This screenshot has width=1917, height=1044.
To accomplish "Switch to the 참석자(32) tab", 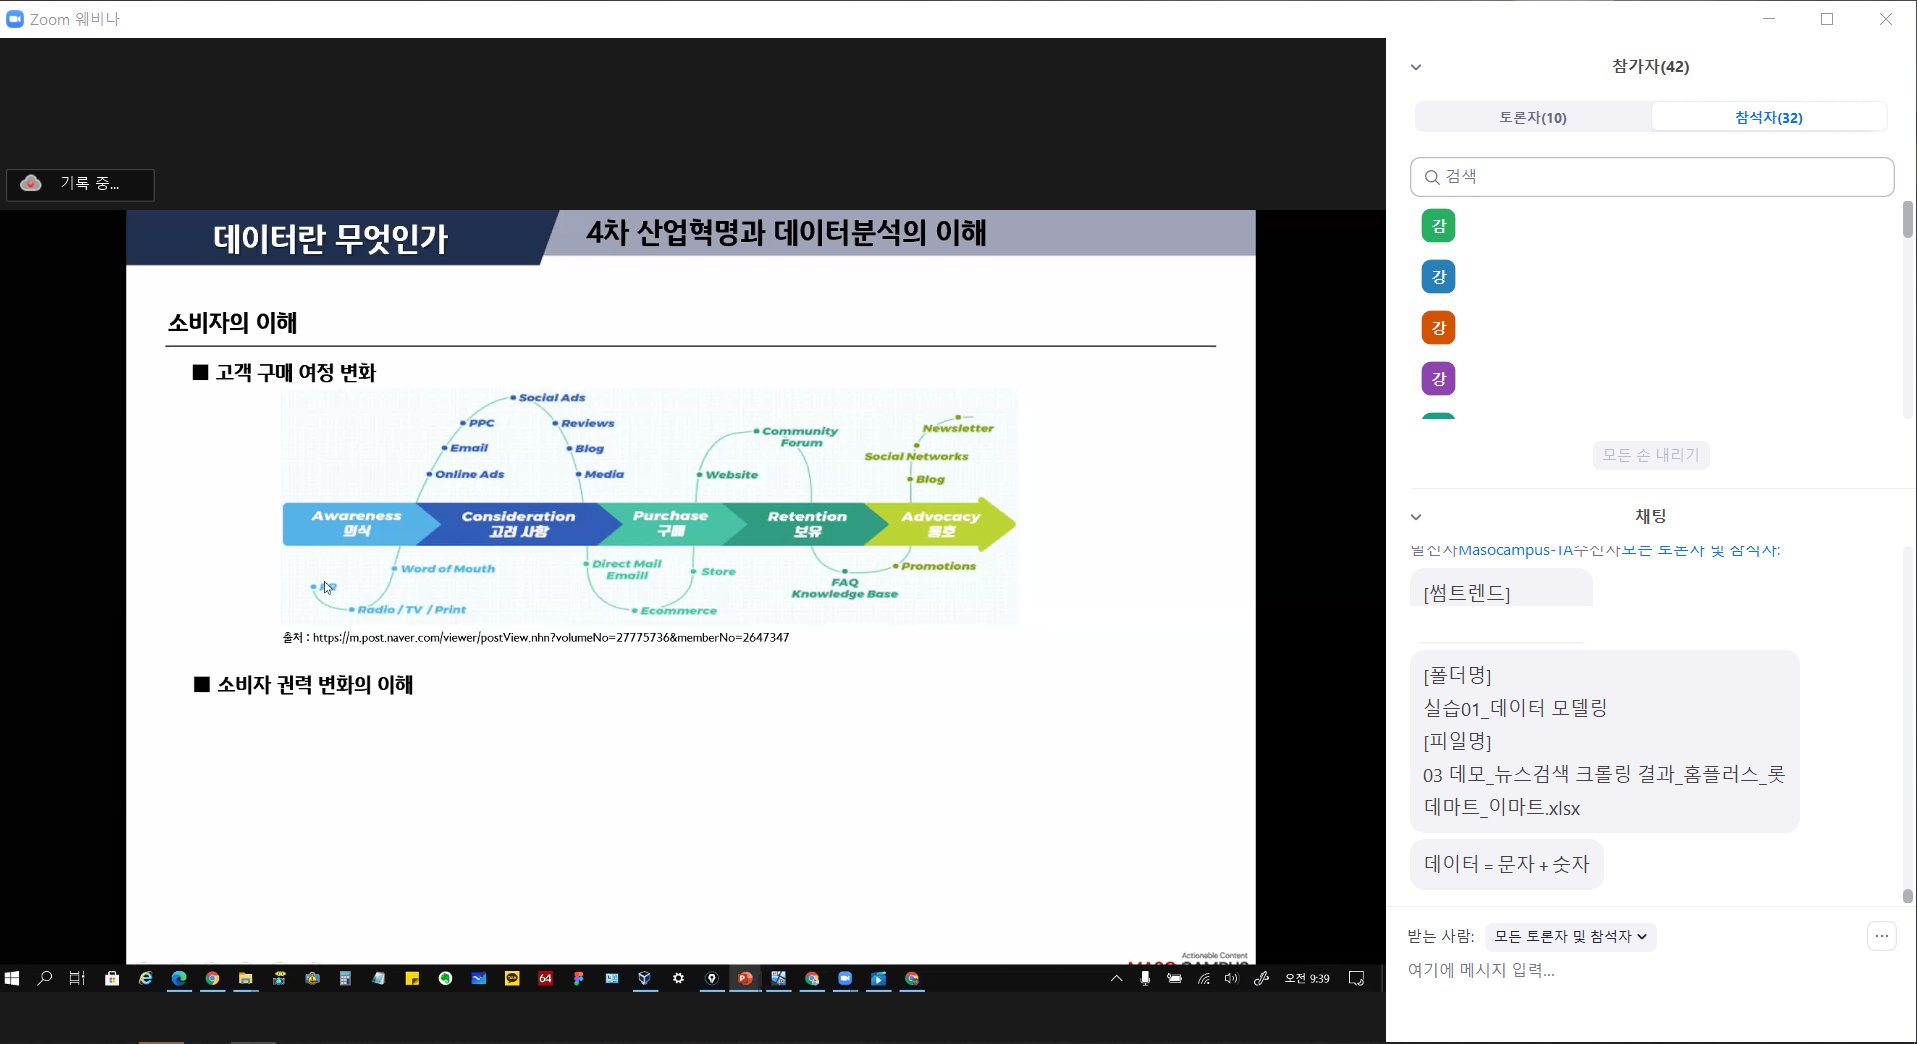I will (x=1768, y=117).
